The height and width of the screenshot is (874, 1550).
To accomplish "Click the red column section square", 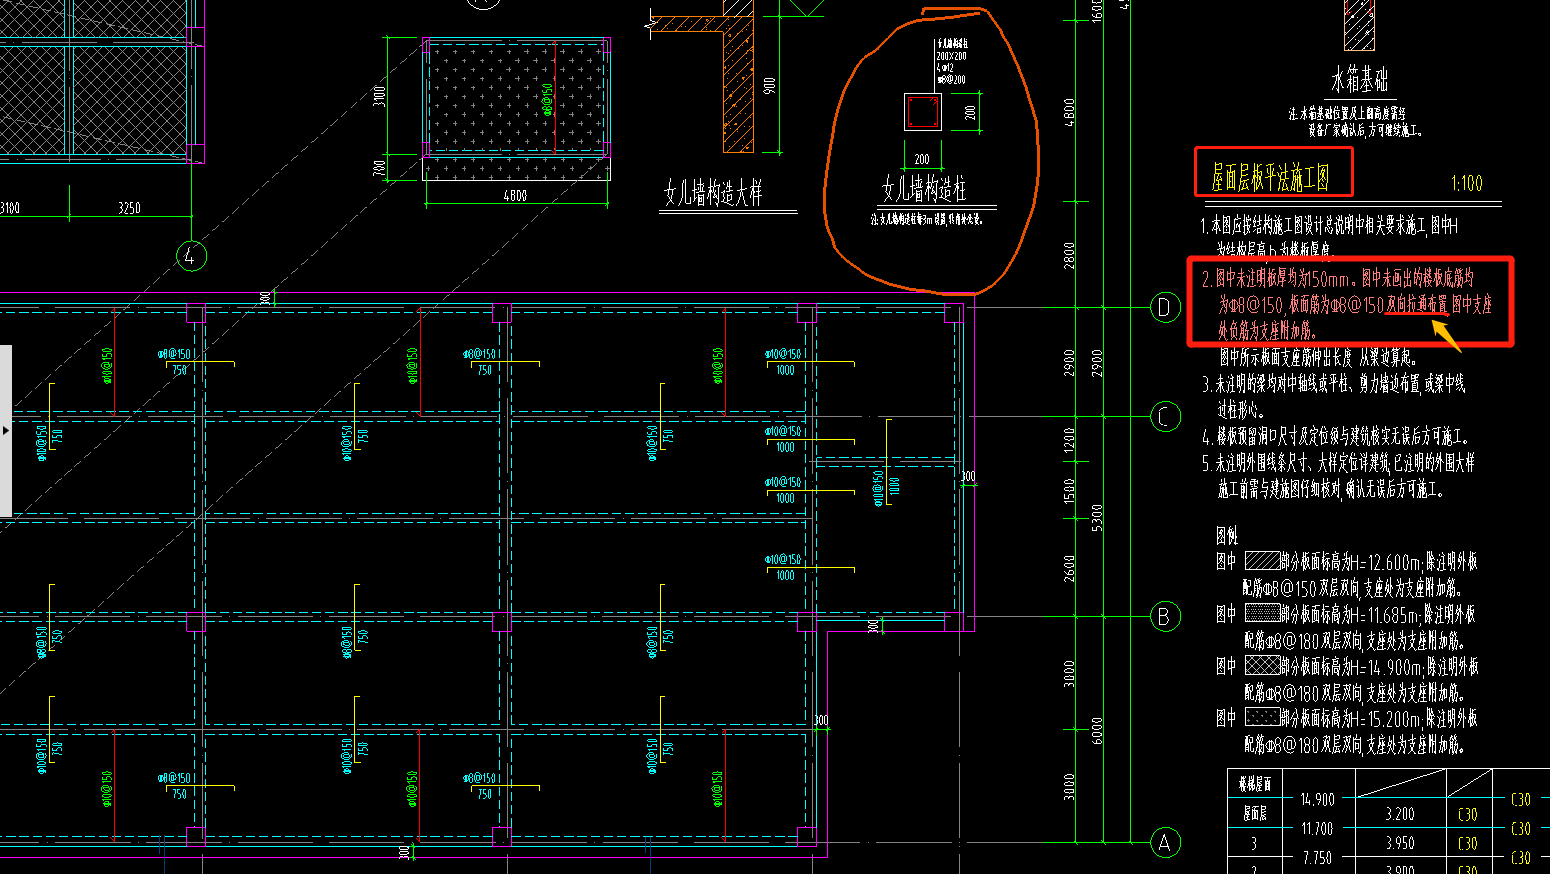I will tap(923, 112).
